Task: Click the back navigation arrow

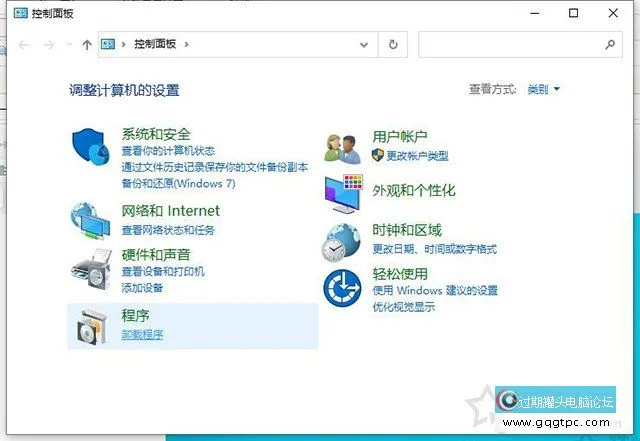Action: coord(24,45)
